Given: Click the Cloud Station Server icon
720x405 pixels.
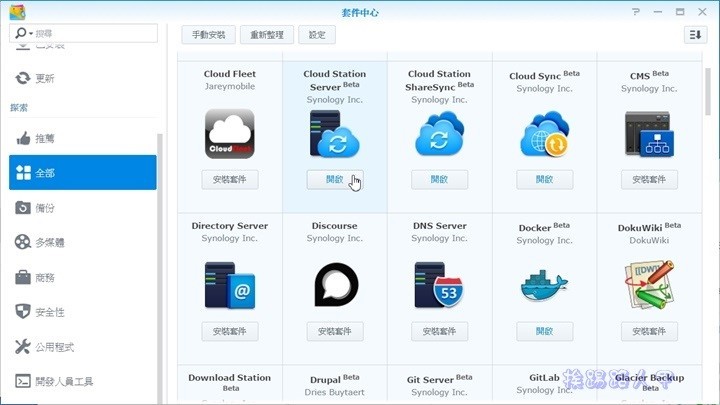Looking at the screenshot, I should coord(334,134).
